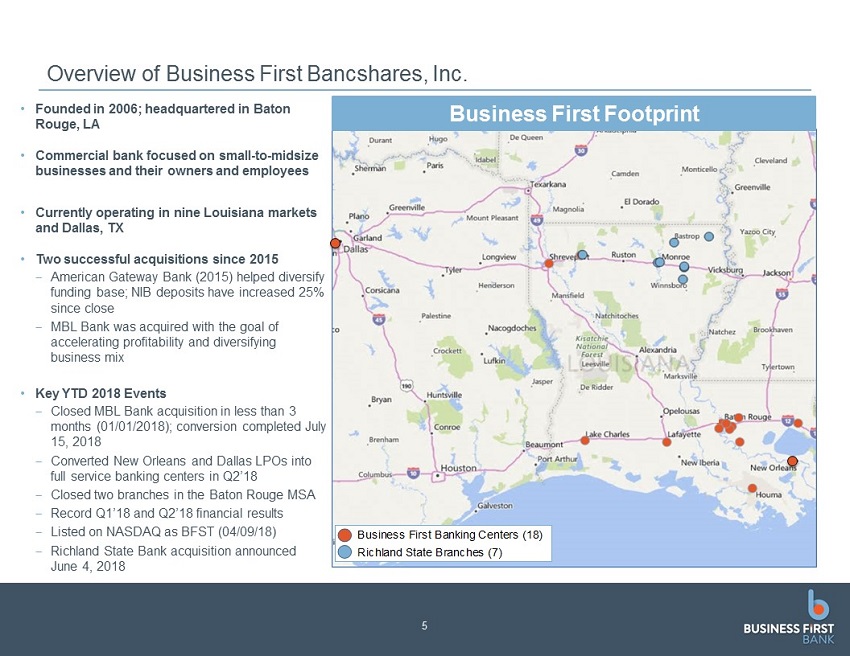Click the Vicksburg label on the map
This screenshot has height=656, width=850.
[x=725, y=270]
